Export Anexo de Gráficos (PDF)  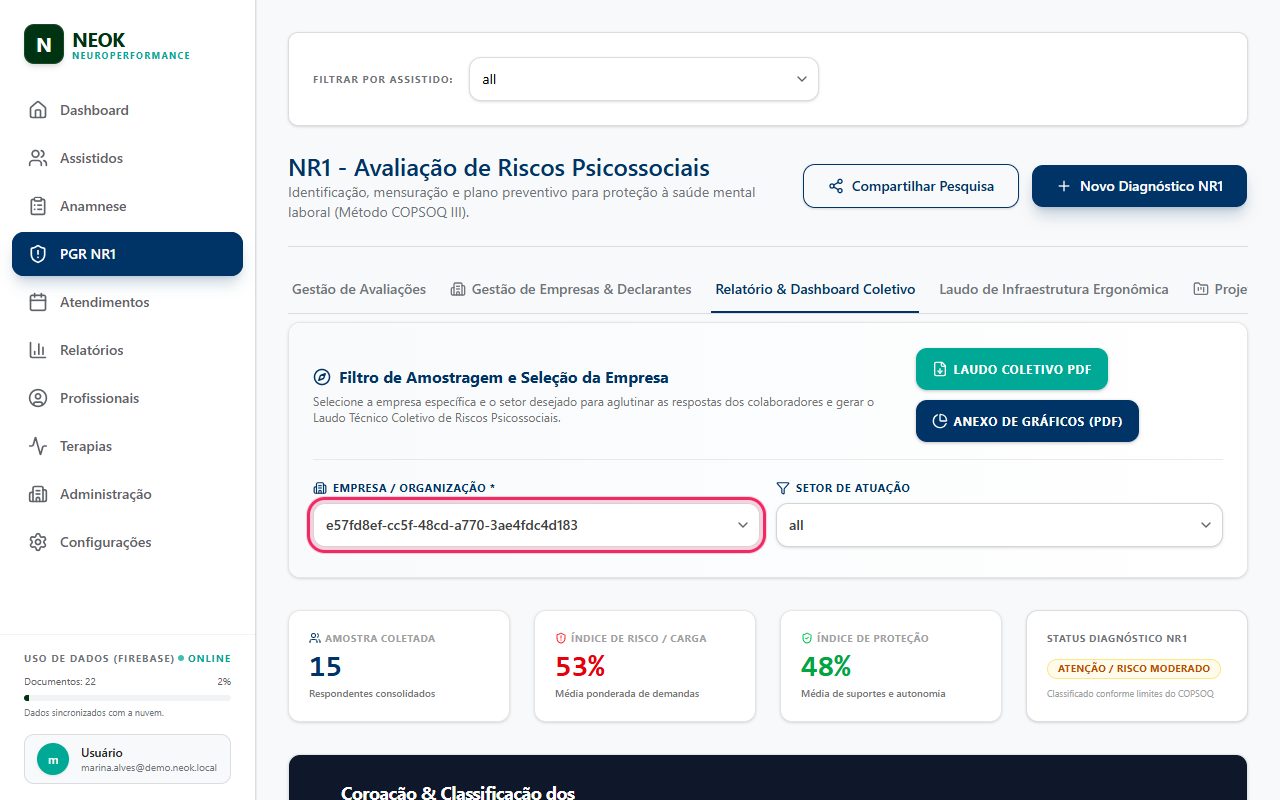pyautogui.click(x=1027, y=421)
